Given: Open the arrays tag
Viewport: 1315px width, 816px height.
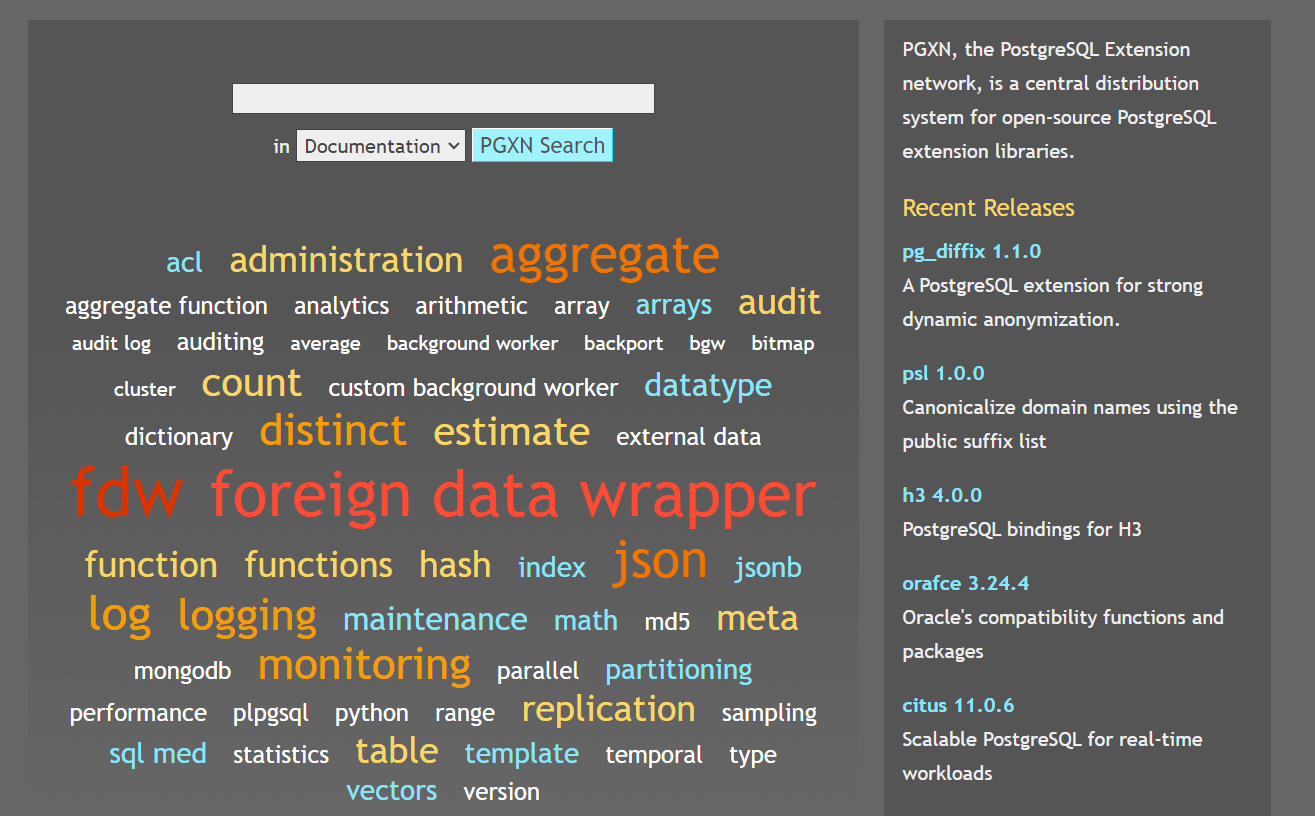Looking at the screenshot, I should (674, 306).
